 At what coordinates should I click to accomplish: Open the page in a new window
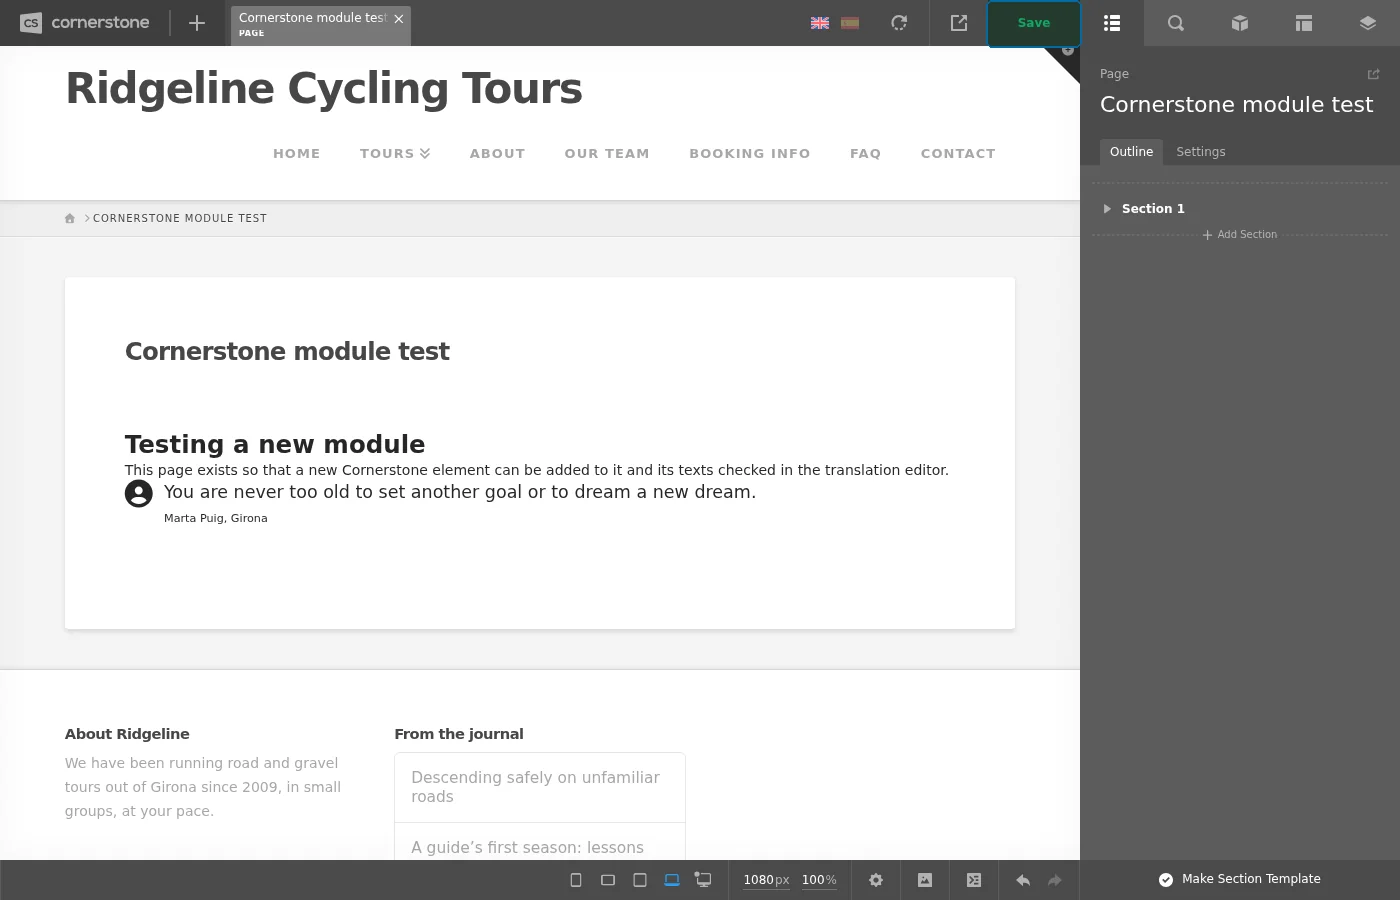point(959,23)
